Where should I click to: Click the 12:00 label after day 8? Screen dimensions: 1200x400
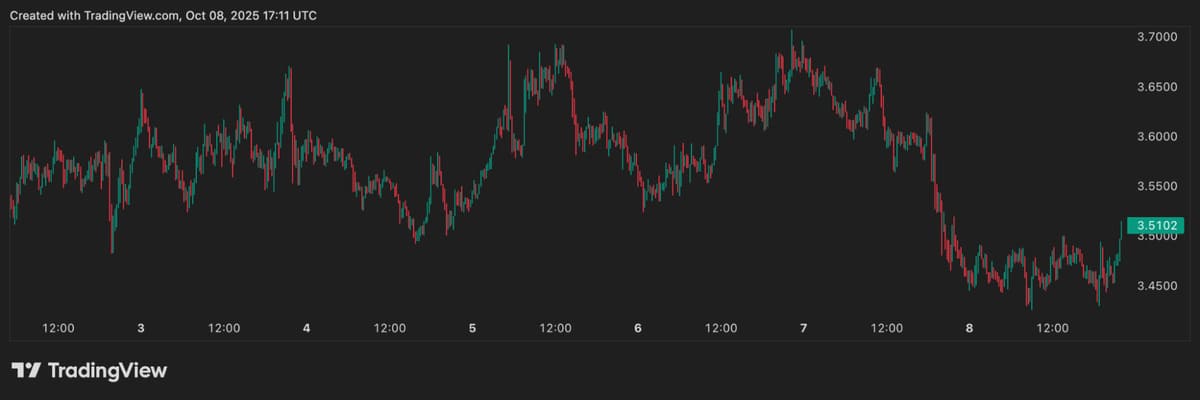(1052, 328)
